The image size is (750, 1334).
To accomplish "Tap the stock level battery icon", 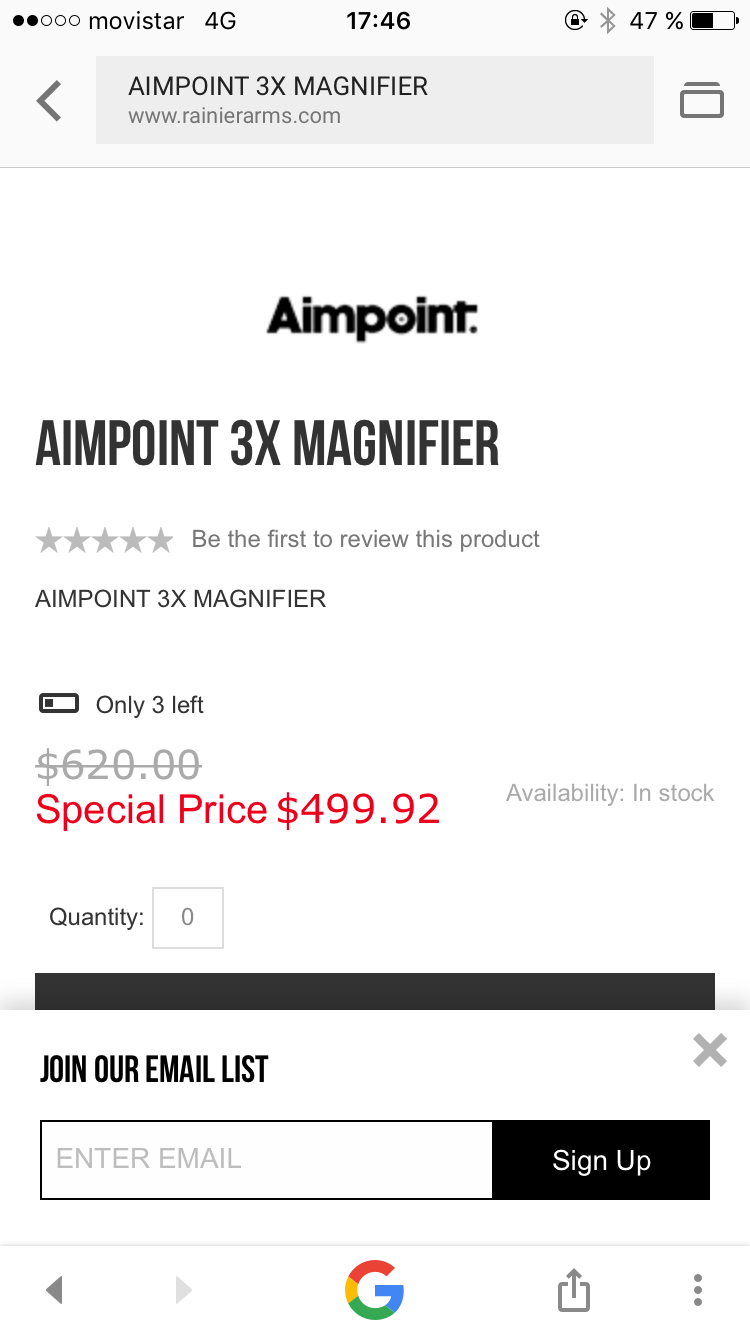I will (59, 704).
